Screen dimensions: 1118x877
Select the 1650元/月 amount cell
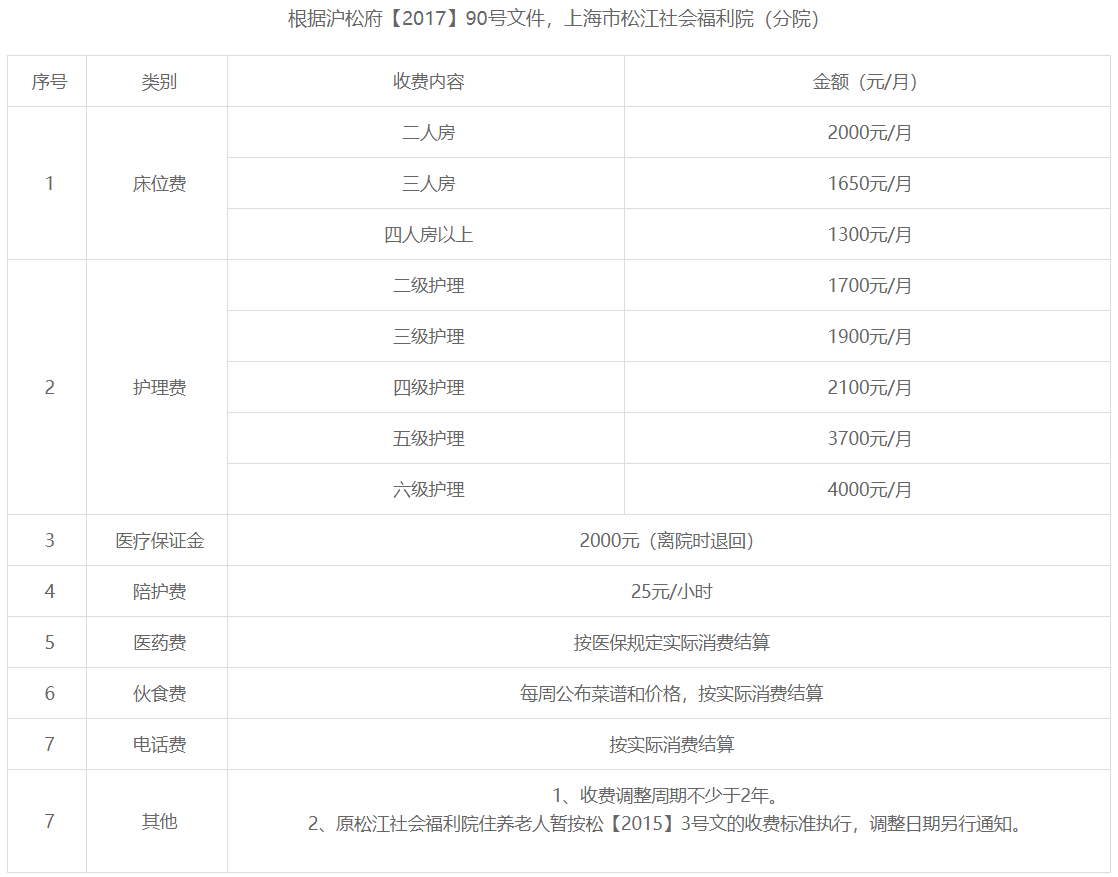pyautogui.click(x=867, y=183)
